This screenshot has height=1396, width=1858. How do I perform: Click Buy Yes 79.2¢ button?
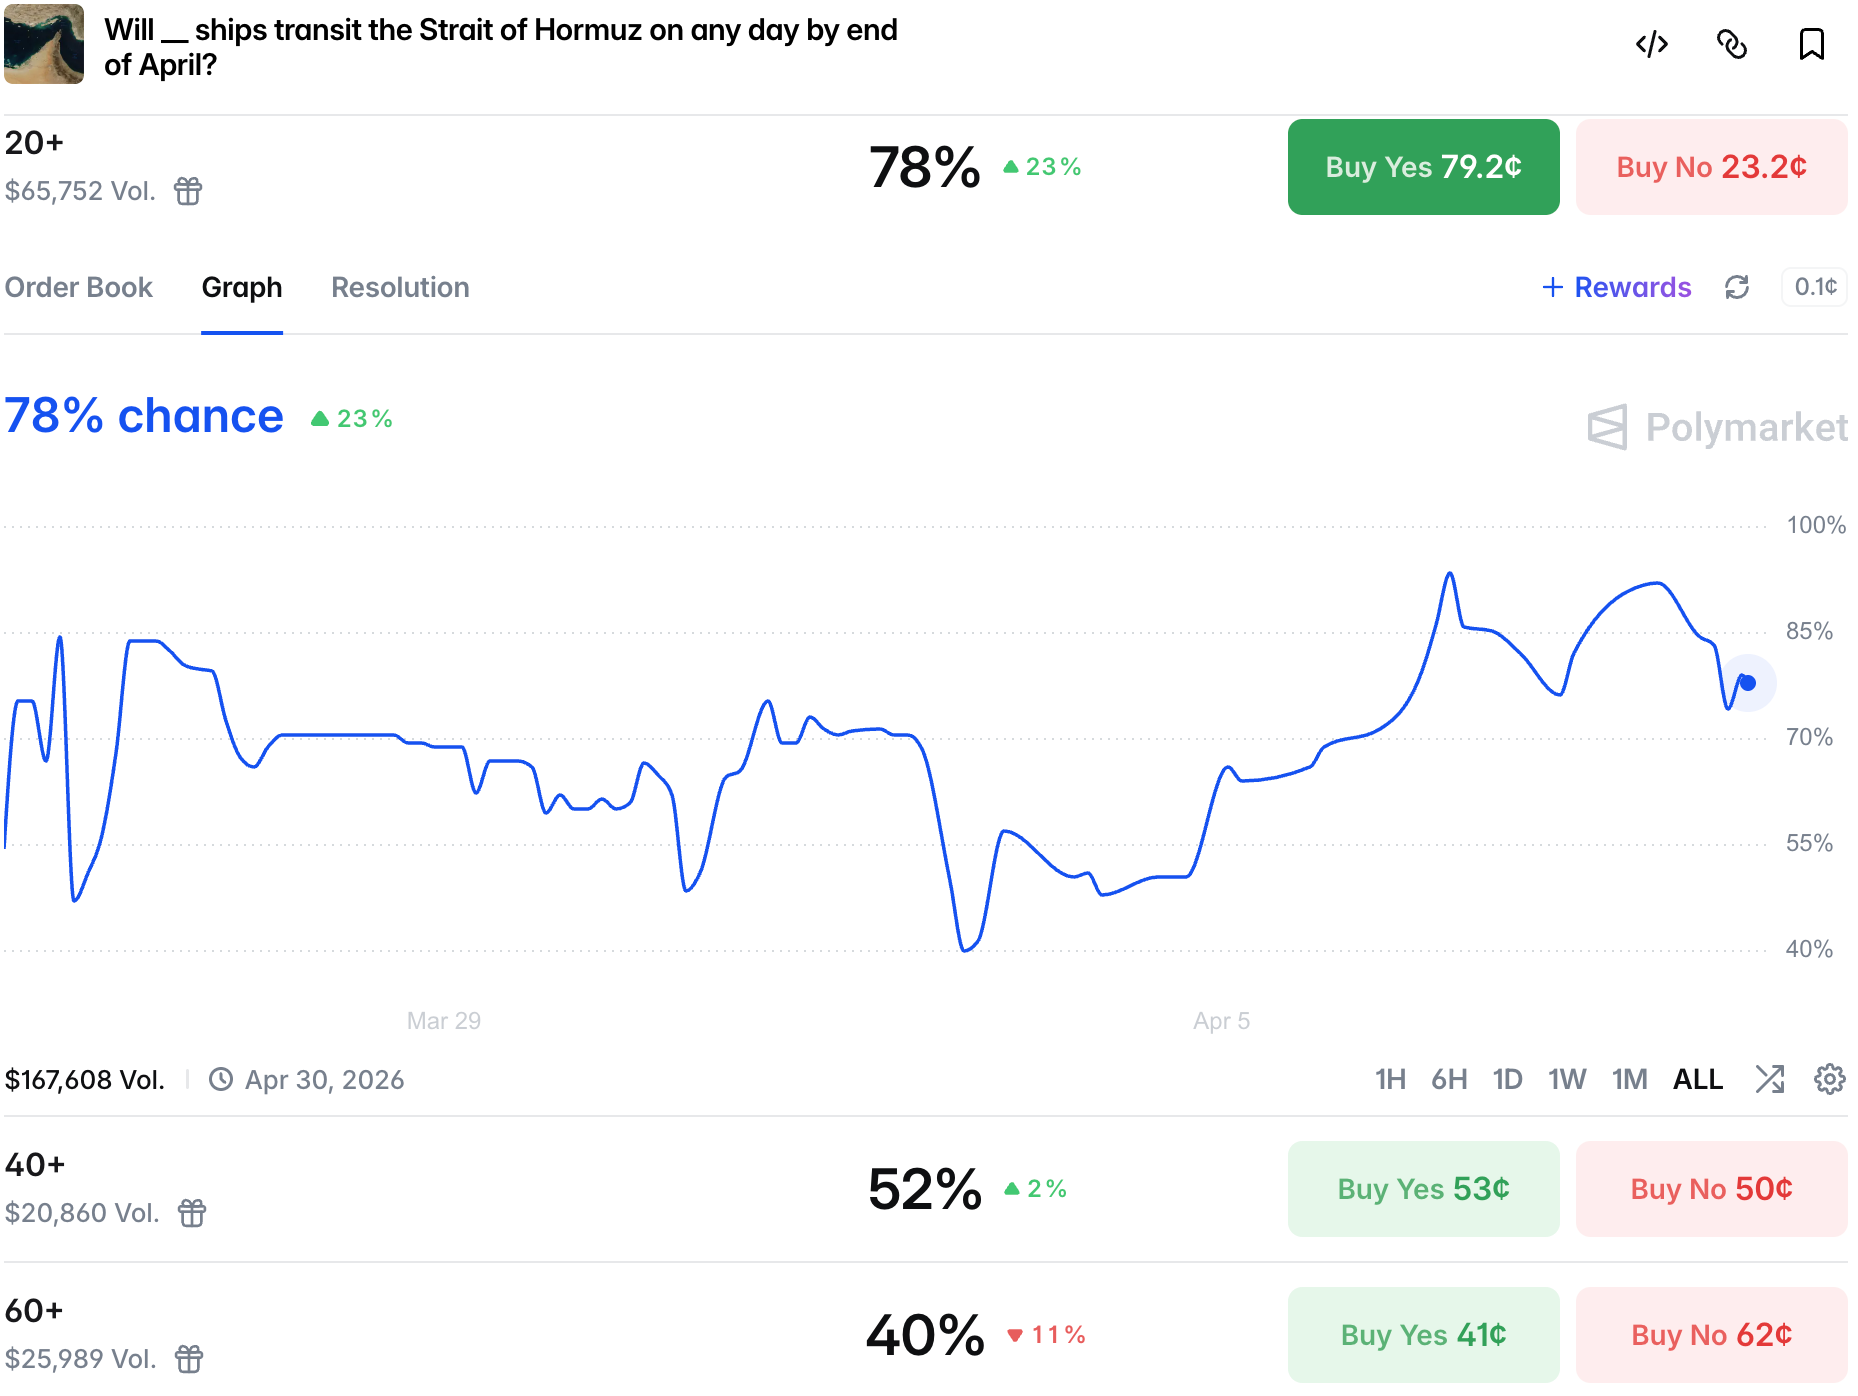1423,167
